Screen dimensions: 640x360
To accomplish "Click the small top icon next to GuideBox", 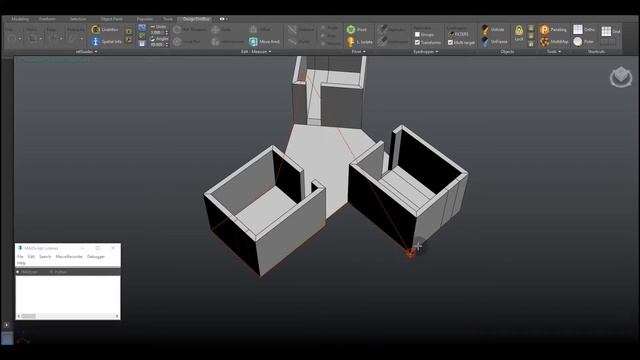I will [x=129, y=31].
